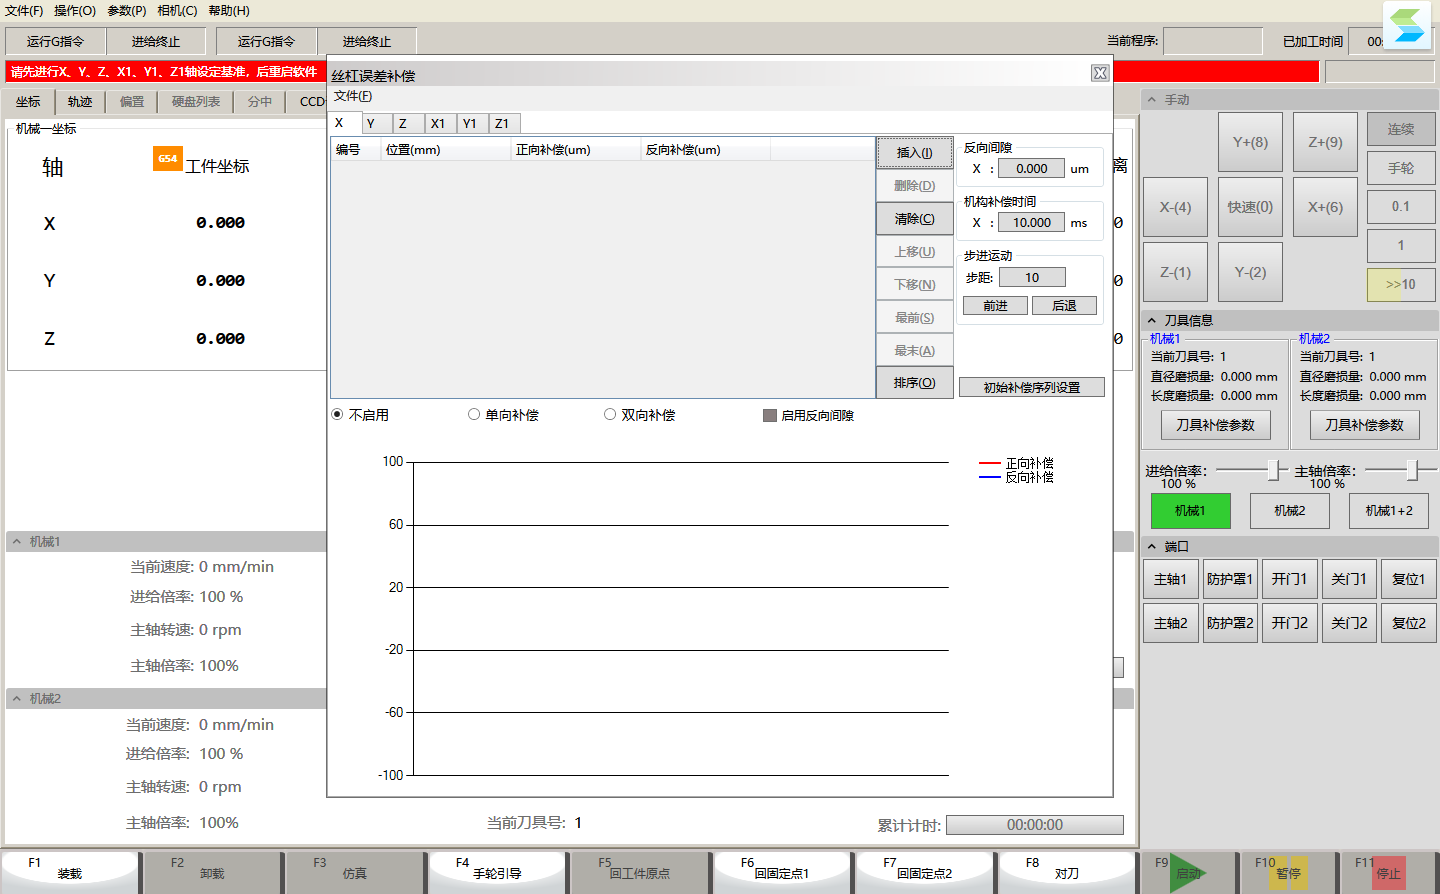The height and width of the screenshot is (894, 1440).
Task: Click the F11 red stop icon
Action: [x=1389, y=873]
